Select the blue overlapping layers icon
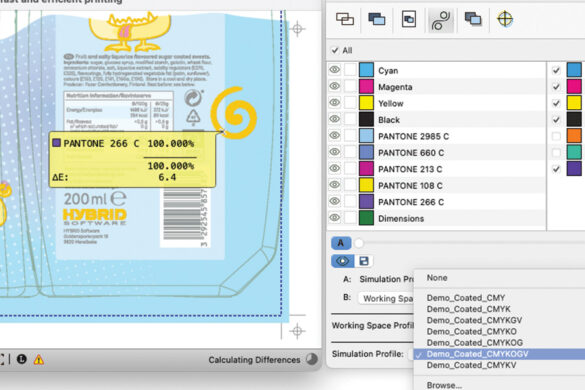The image size is (585, 390). click(x=376, y=19)
